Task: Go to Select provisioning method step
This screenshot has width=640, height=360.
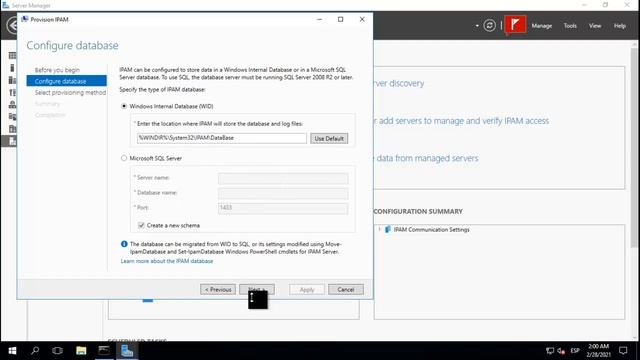Action: [x=70, y=93]
